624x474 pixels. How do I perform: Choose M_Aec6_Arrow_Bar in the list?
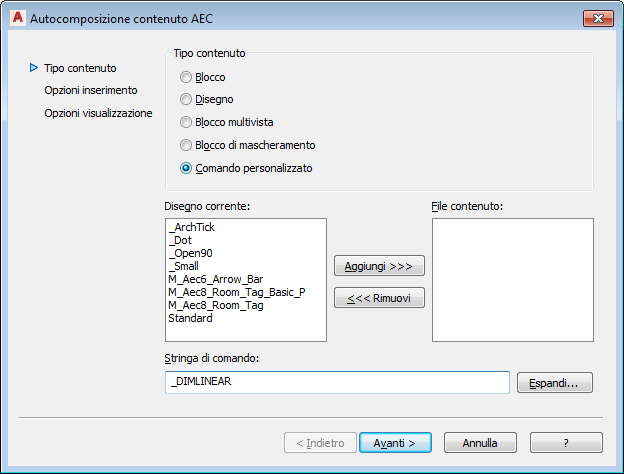pyautogui.click(x=215, y=279)
